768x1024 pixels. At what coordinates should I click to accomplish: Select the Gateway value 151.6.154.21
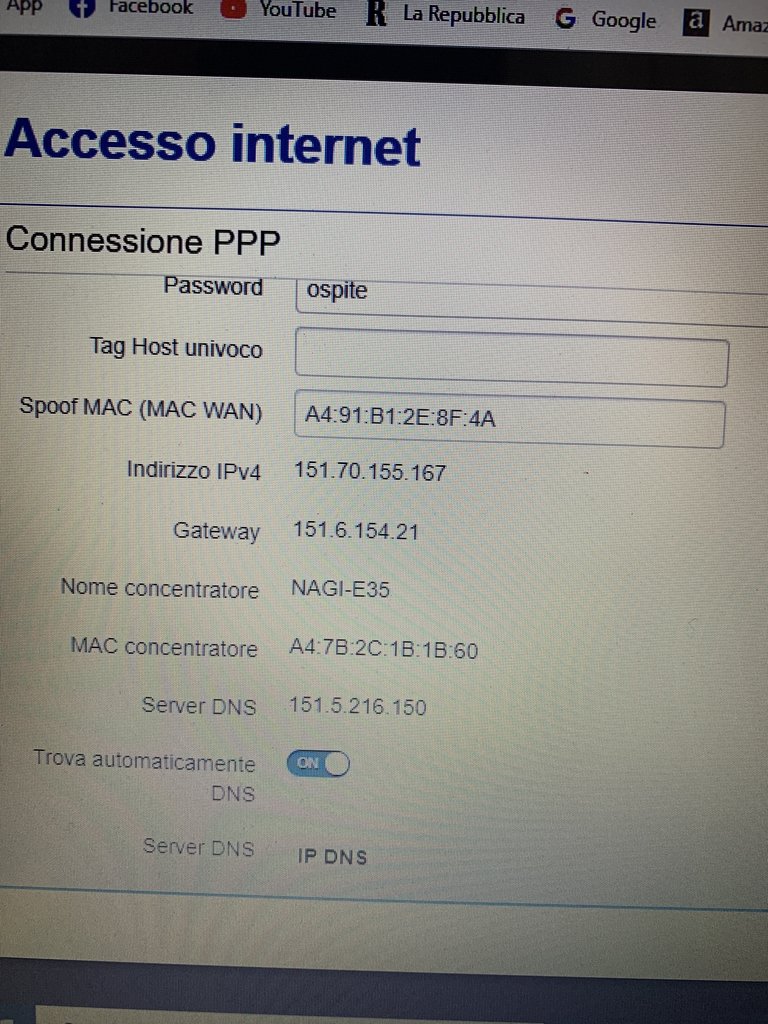pos(356,530)
